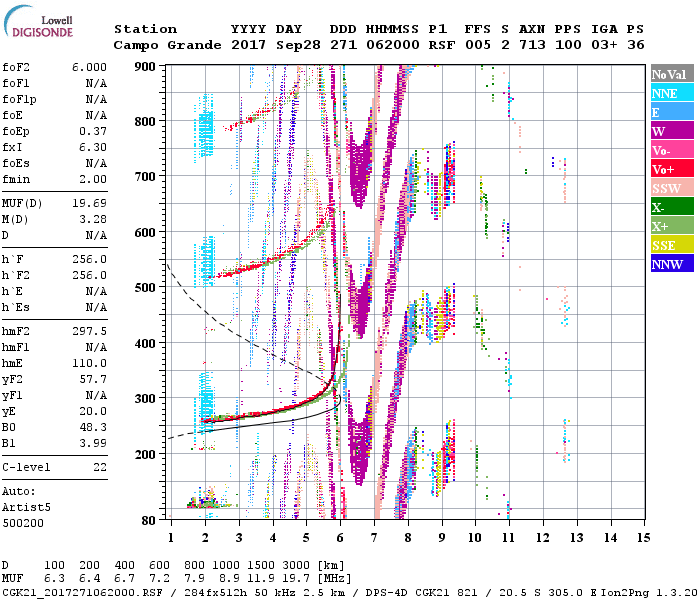Click the foF2 value 6.000
This screenshot has width=700, height=600.
click(x=88, y=66)
